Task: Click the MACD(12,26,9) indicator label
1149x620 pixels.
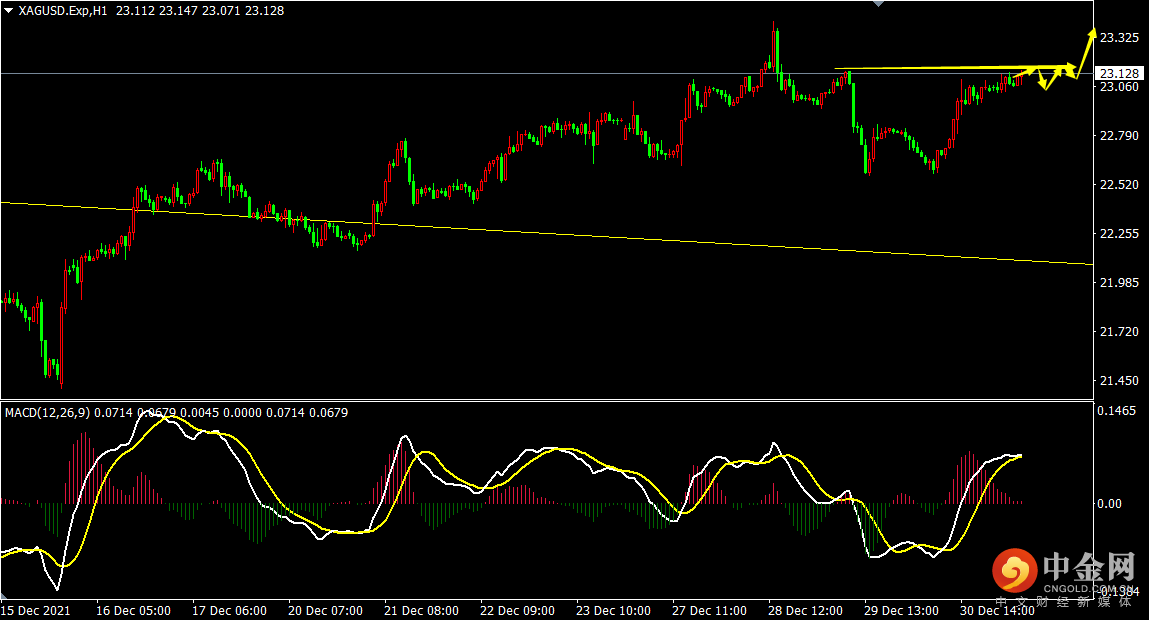Action: (48, 413)
